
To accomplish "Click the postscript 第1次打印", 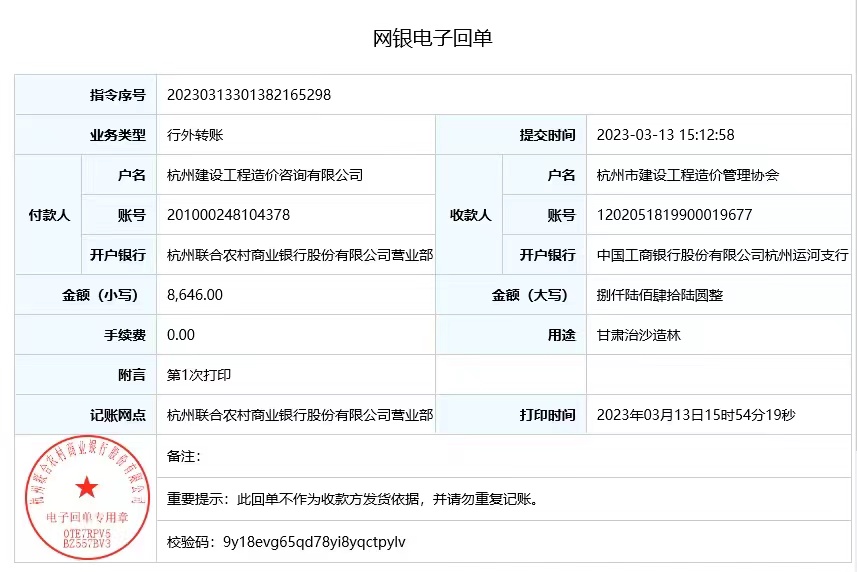I will pos(199,375).
